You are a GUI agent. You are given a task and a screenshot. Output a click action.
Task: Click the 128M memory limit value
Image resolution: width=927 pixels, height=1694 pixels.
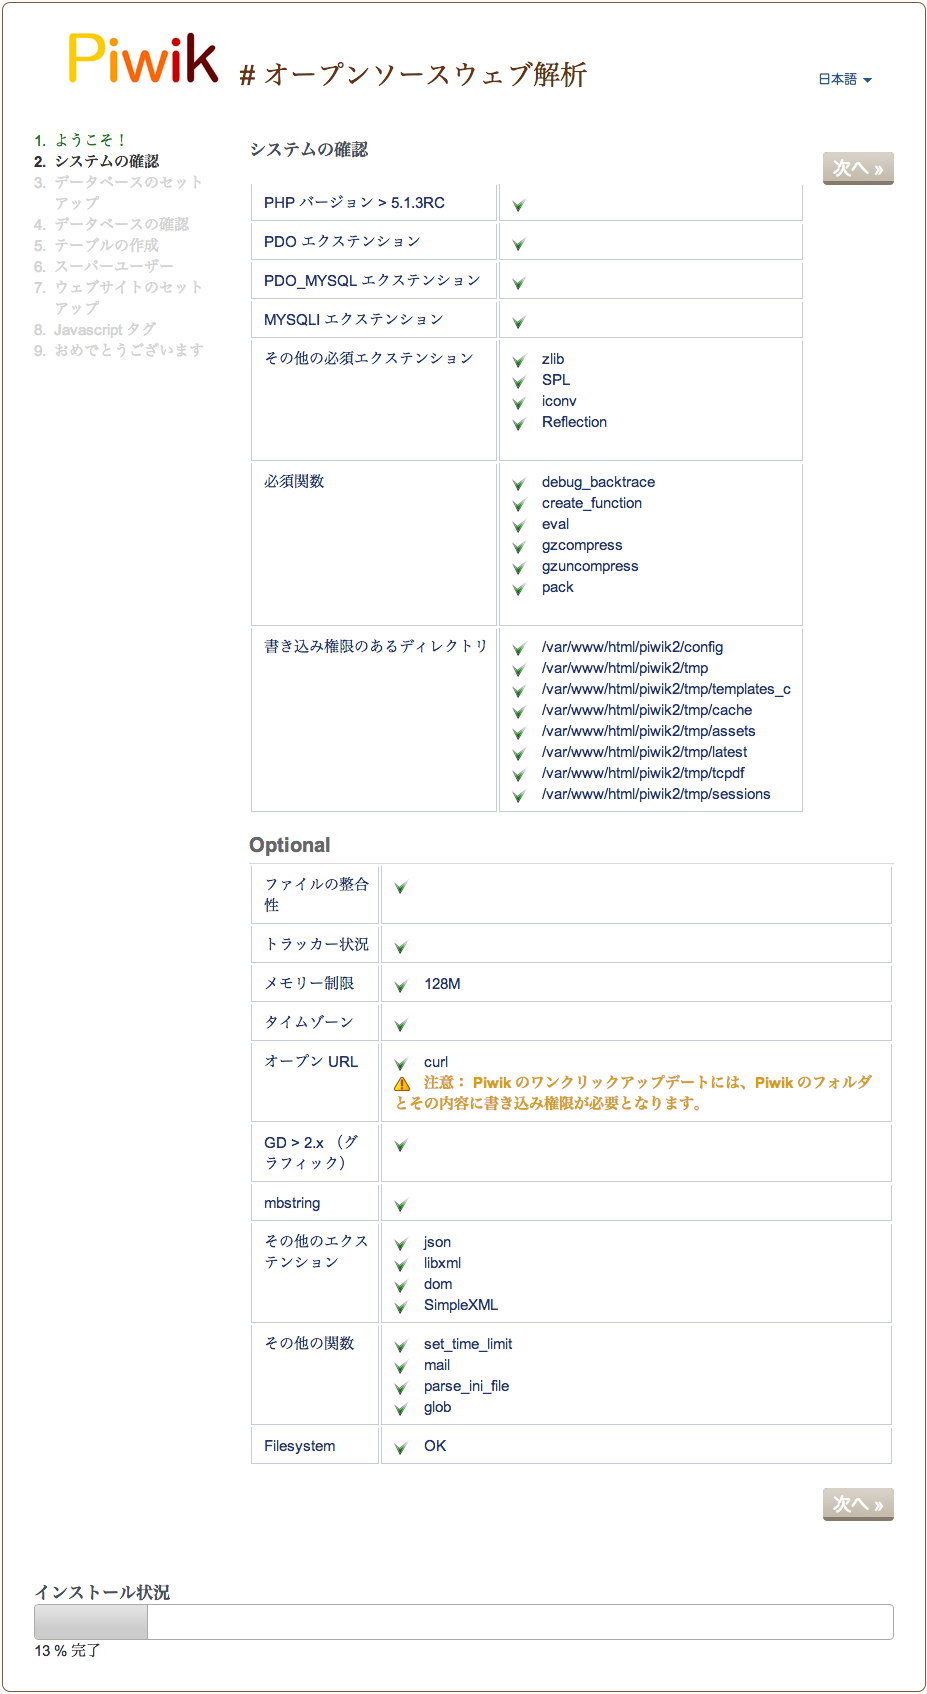coord(442,984)
